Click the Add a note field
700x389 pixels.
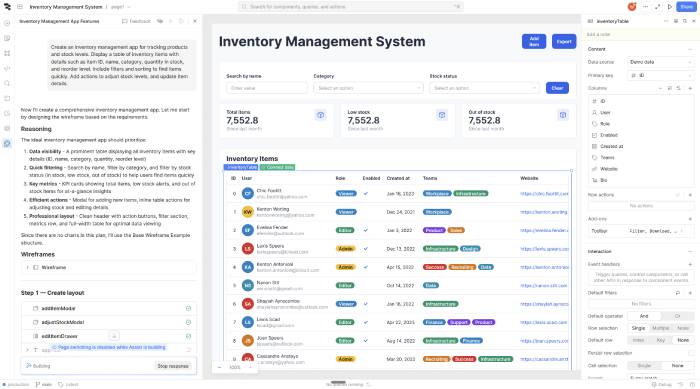tap(641, 34)
